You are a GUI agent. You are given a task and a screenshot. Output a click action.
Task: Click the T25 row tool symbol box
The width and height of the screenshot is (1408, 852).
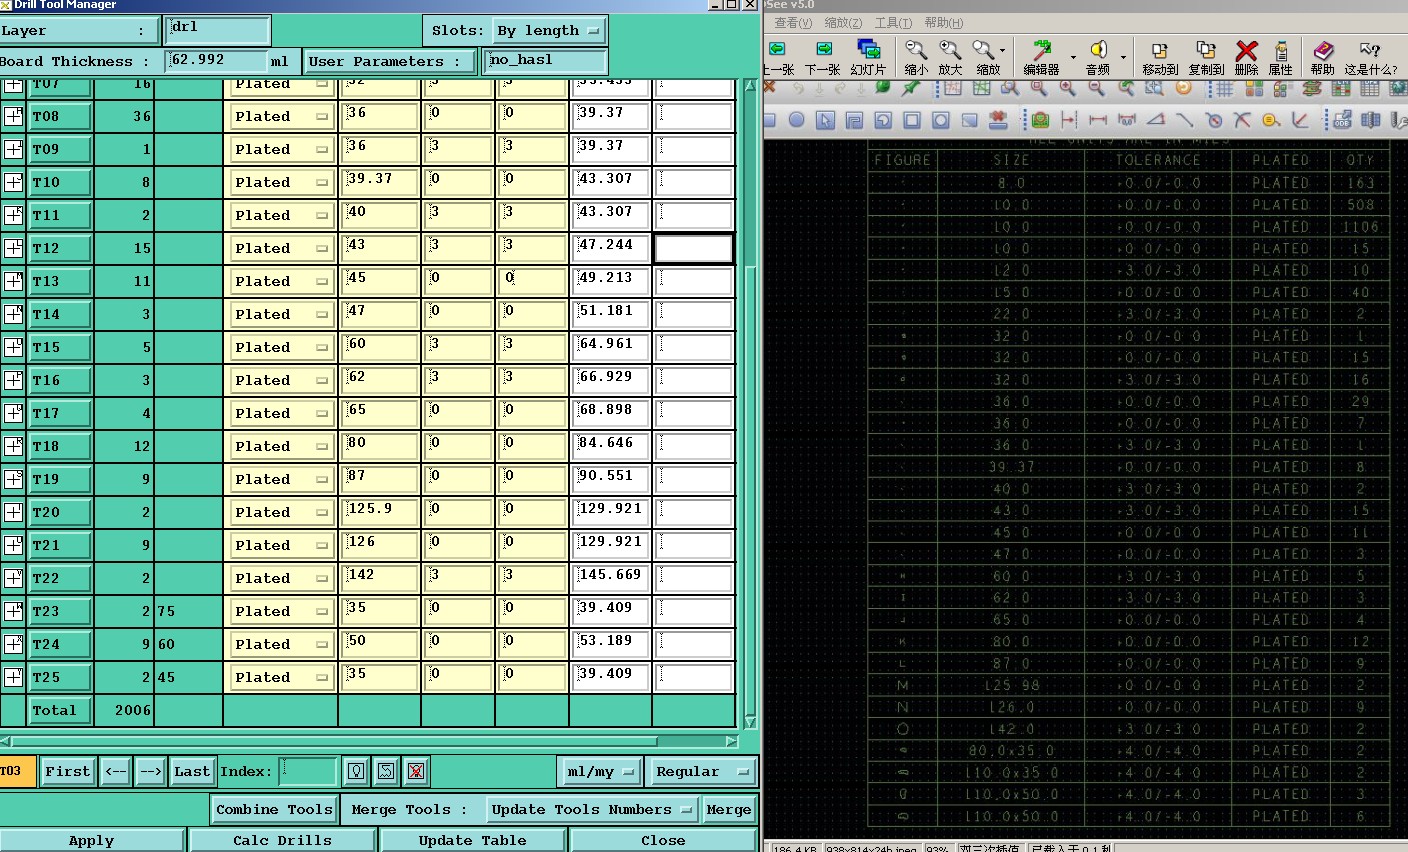13,677
